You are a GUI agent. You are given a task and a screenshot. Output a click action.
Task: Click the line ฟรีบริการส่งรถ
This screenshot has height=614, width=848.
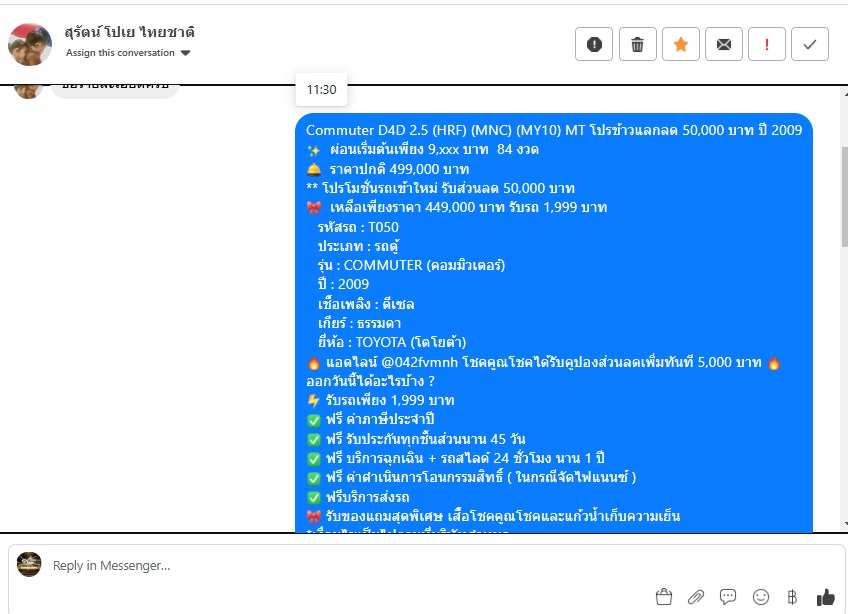click(357, 498)
